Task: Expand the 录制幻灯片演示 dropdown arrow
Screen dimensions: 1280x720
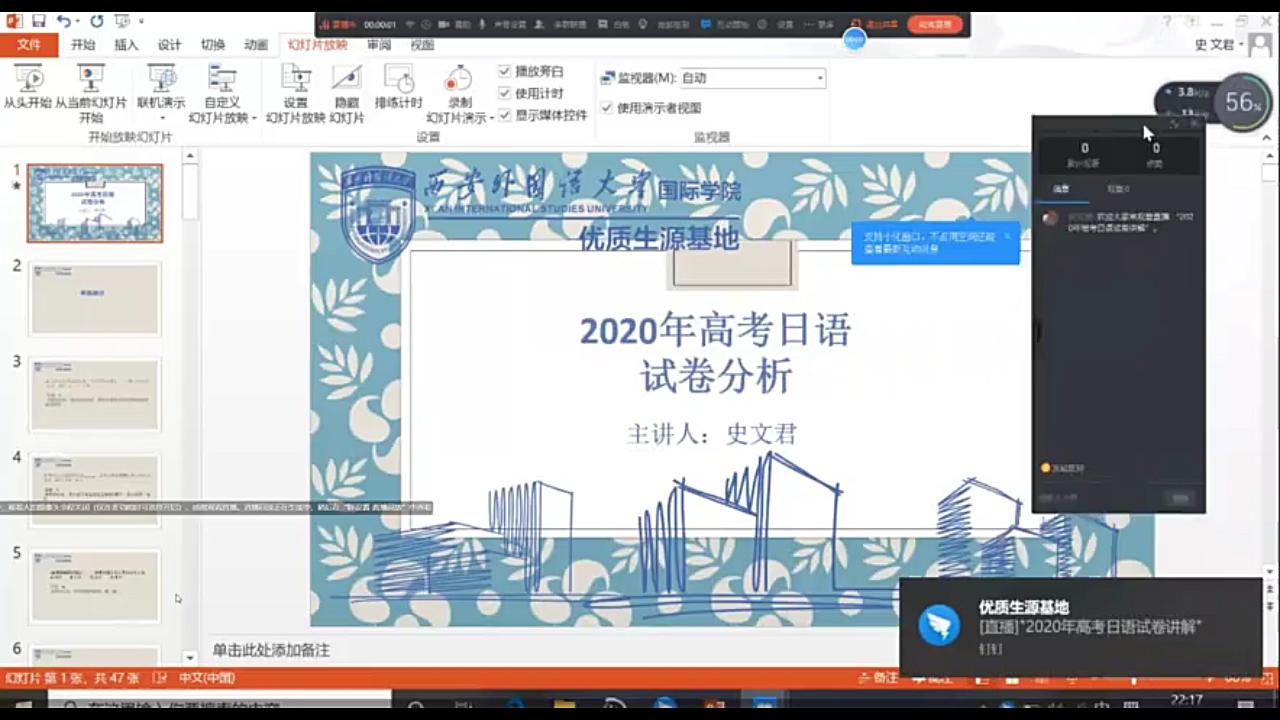Action: tap(492, 118)
